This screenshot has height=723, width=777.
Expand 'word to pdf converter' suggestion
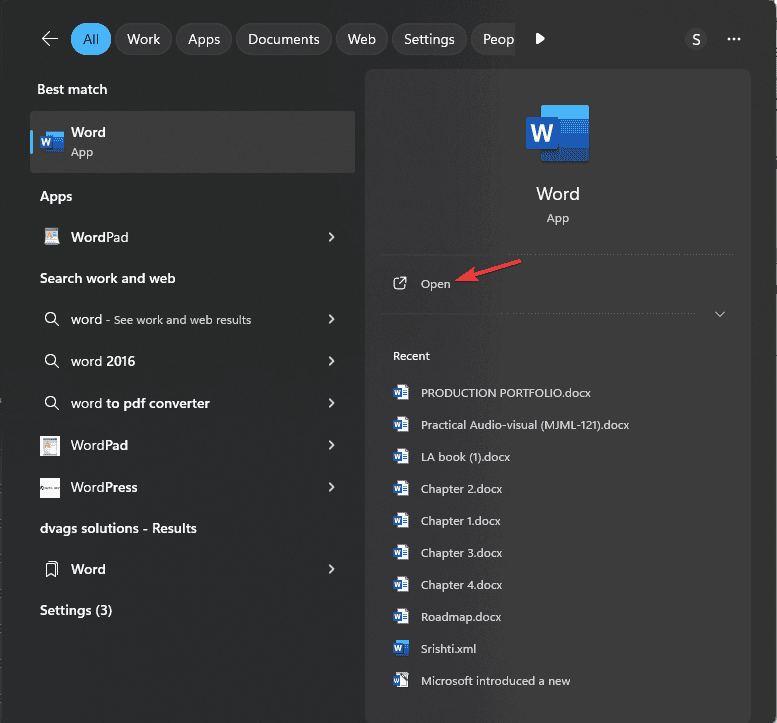point(331,403)
